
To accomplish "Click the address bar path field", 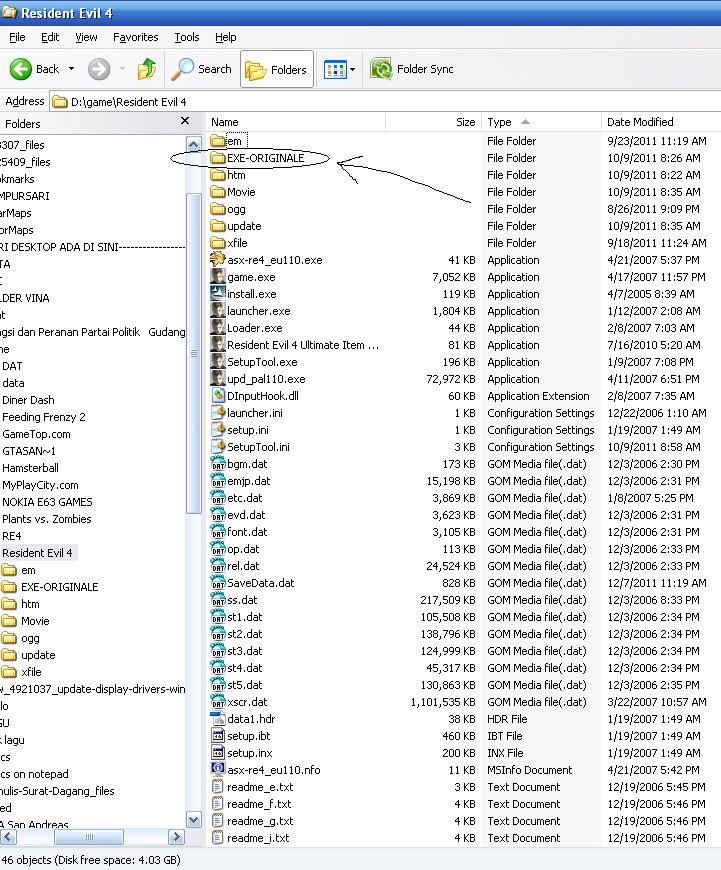I will point(385,102).
